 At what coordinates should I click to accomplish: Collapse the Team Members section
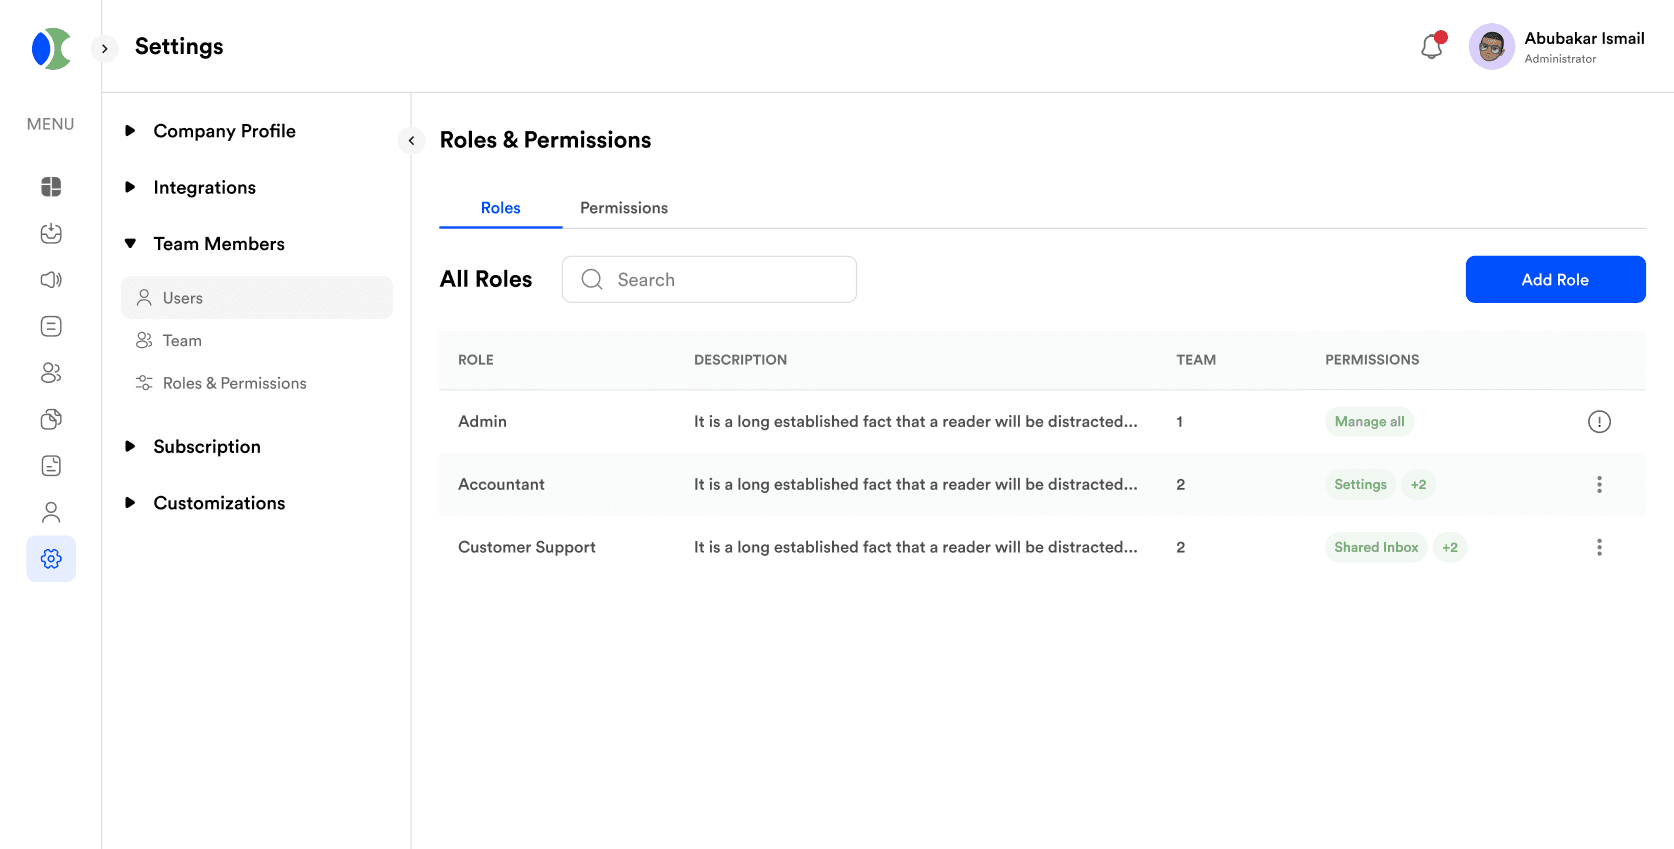(x=130, y=244)
